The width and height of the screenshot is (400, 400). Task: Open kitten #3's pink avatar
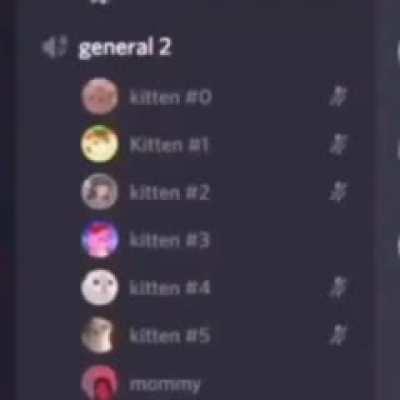pos(100,239)
